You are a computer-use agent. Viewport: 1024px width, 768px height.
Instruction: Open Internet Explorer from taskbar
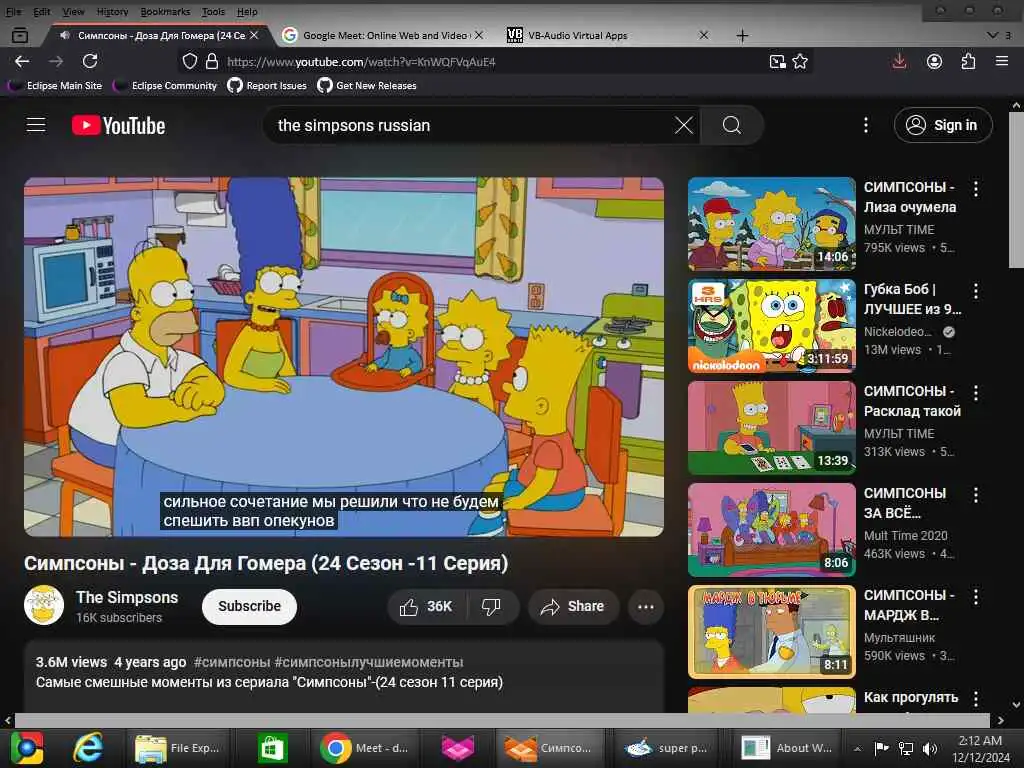coord(88,748)
